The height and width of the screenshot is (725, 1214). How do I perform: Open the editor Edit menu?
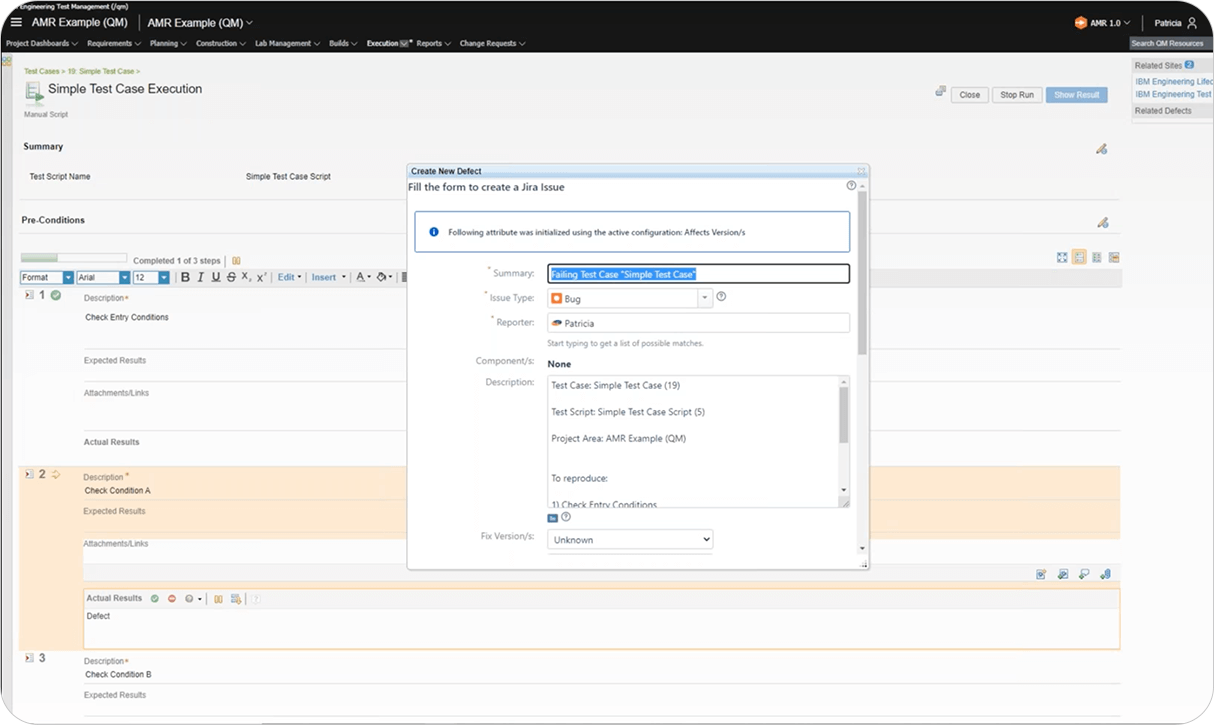pyautogui.click(x=290, y=277)
